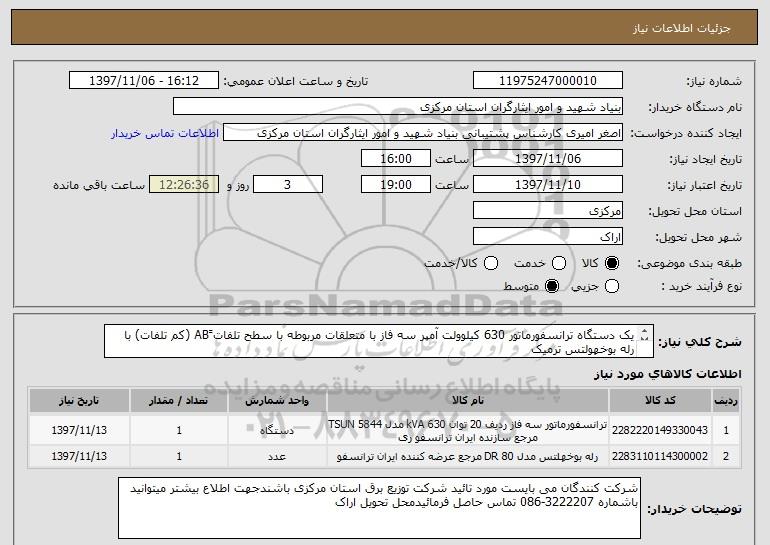Click the جزئیات اطلاعات نیاز header bar

click(x=385, y=27)
